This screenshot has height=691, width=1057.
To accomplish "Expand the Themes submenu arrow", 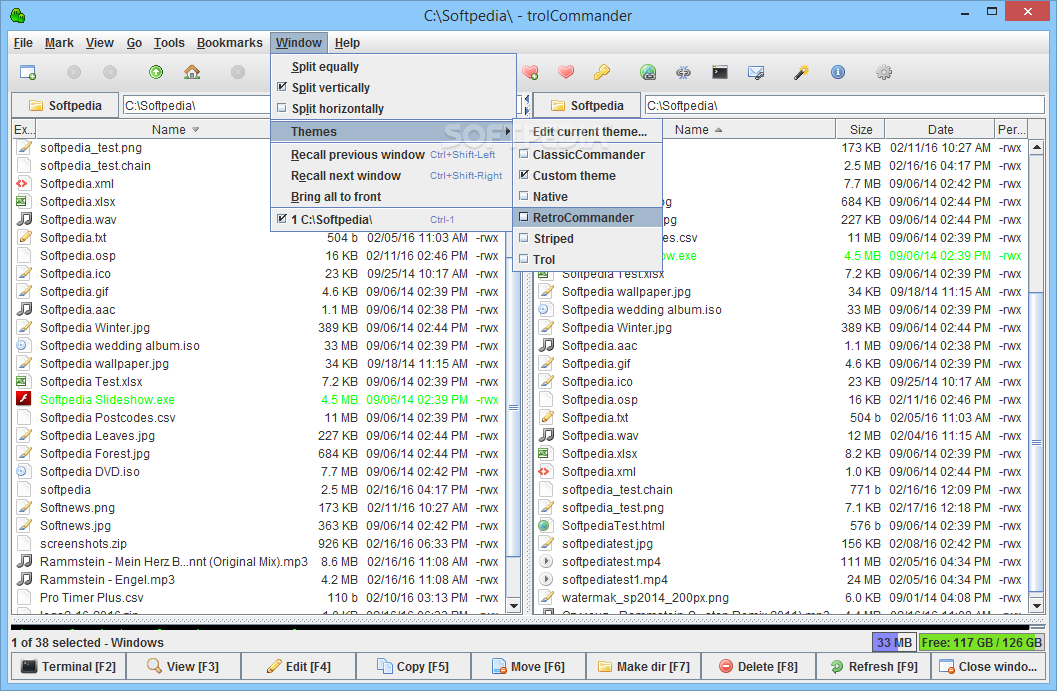I will [x=508, y=131].
